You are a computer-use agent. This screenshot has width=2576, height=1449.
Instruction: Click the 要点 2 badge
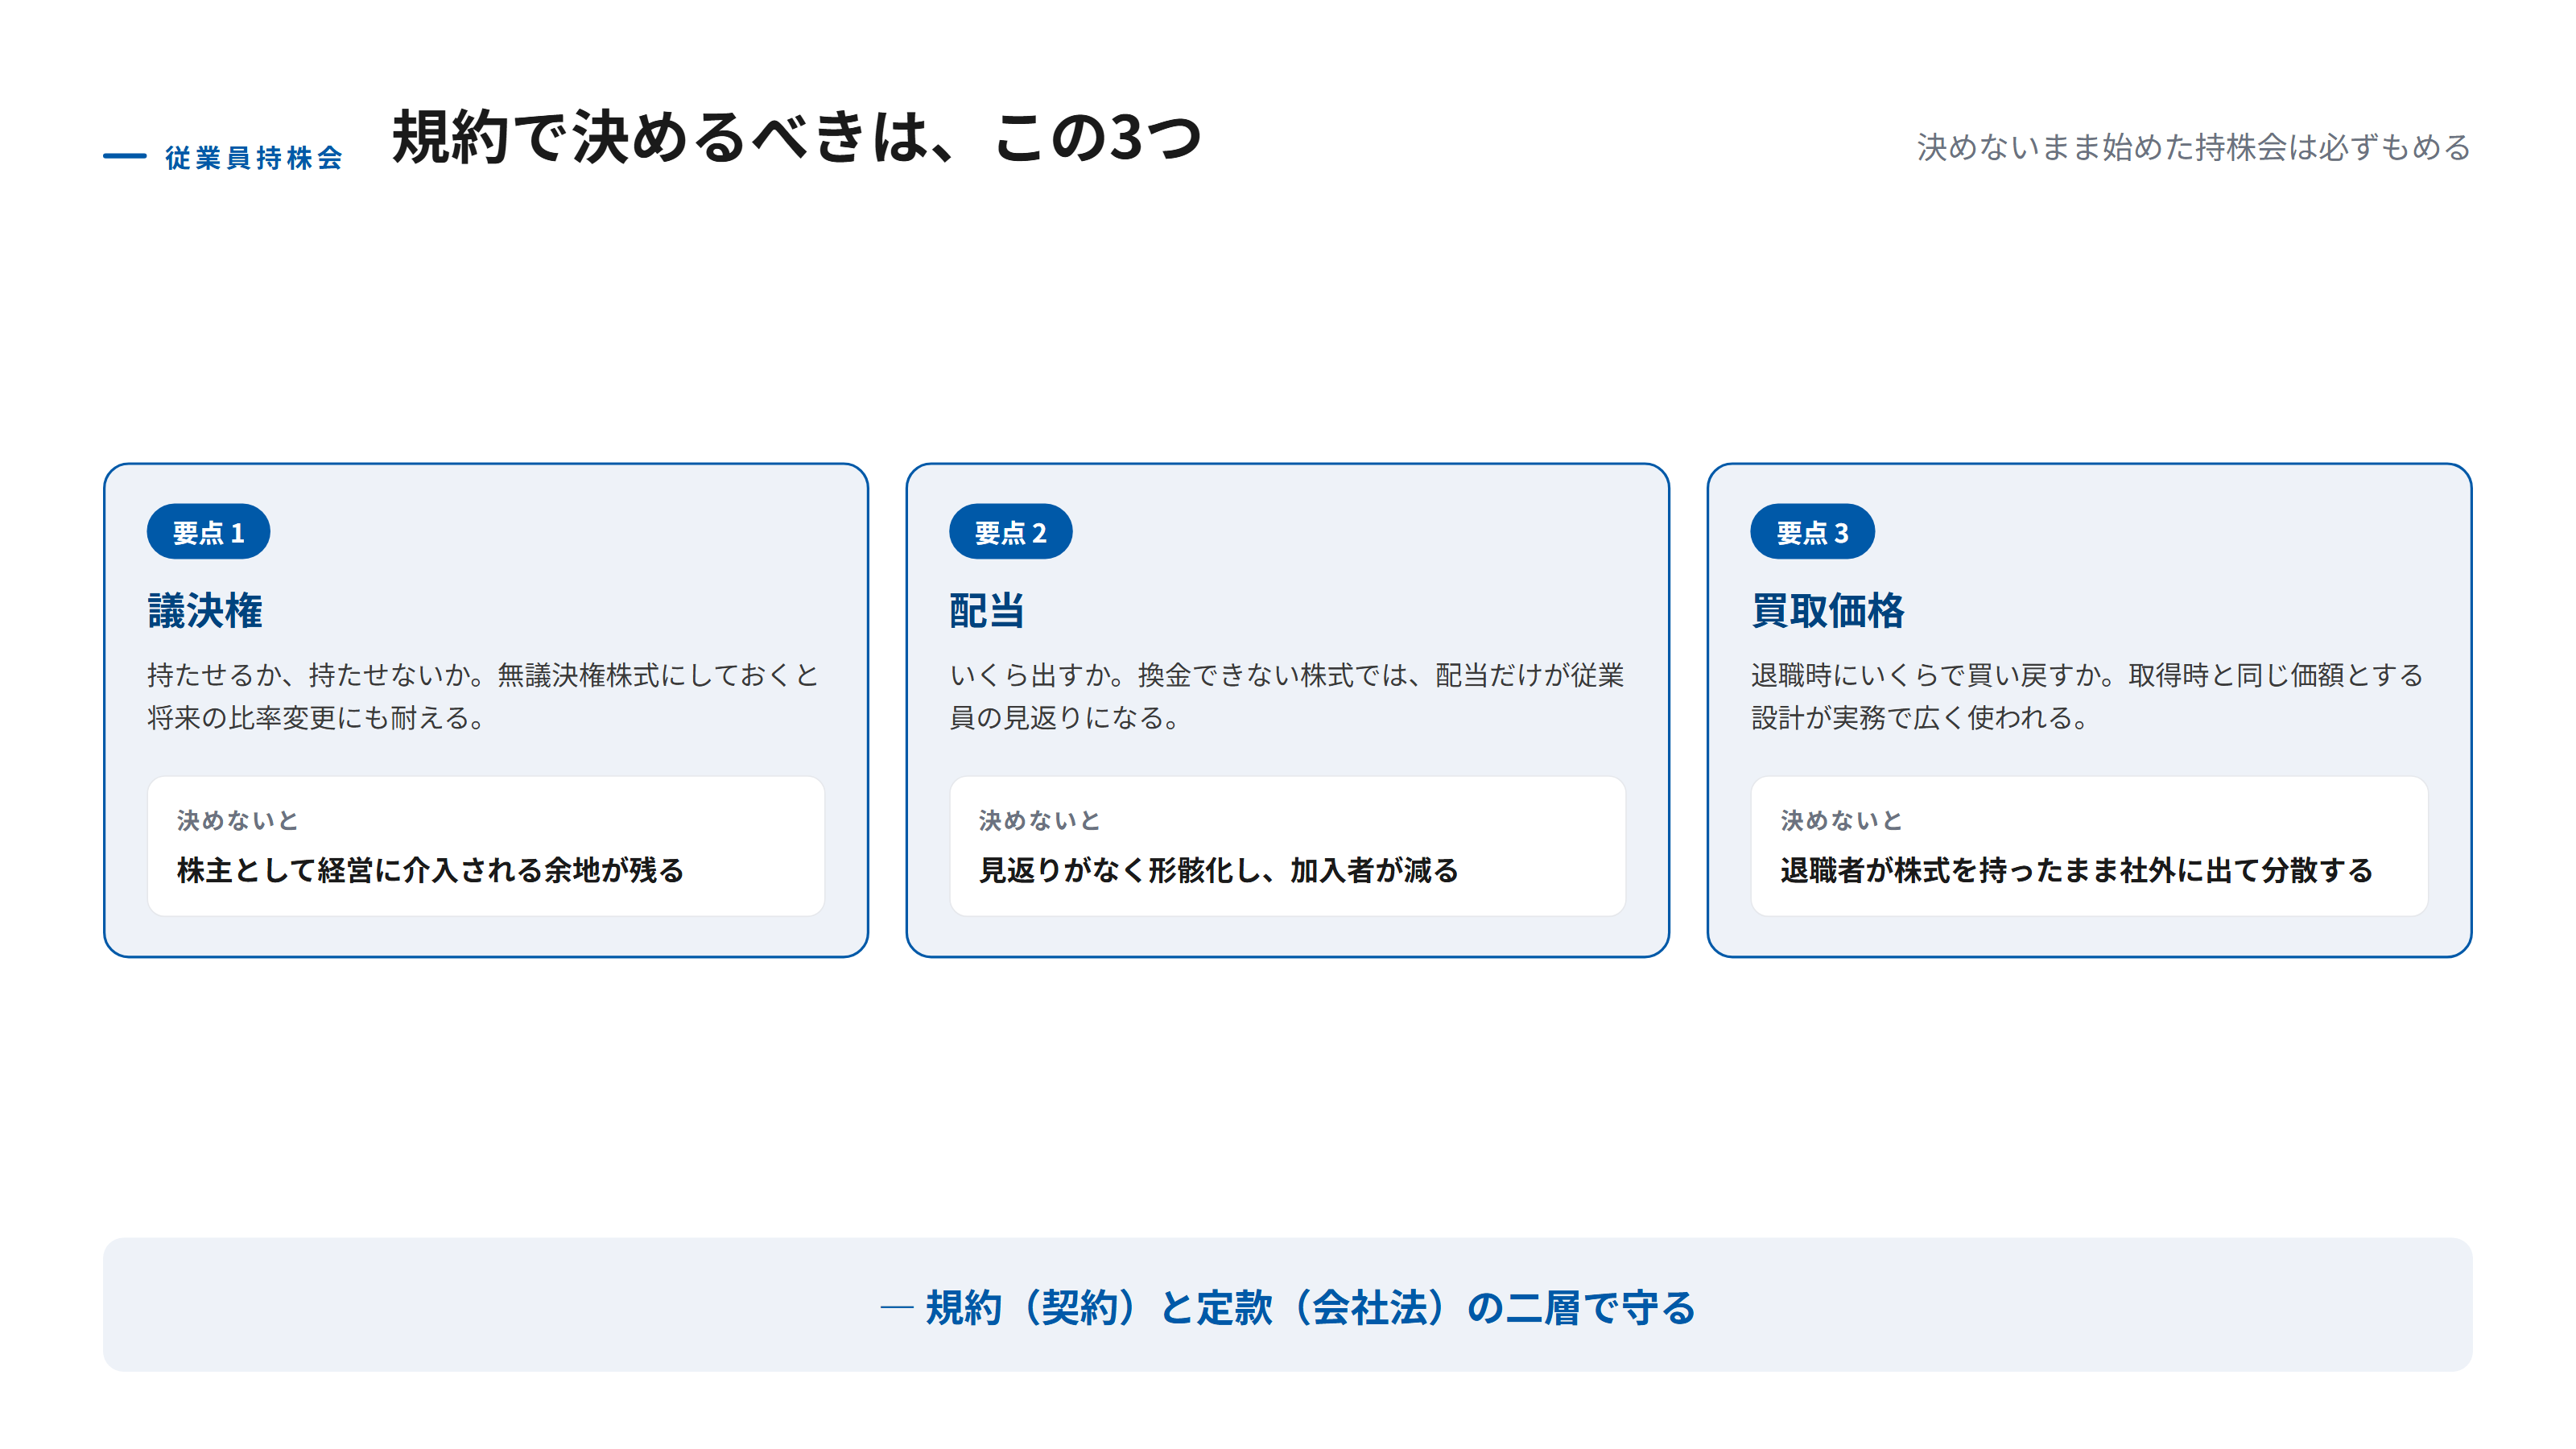[x=1010, y=532]
